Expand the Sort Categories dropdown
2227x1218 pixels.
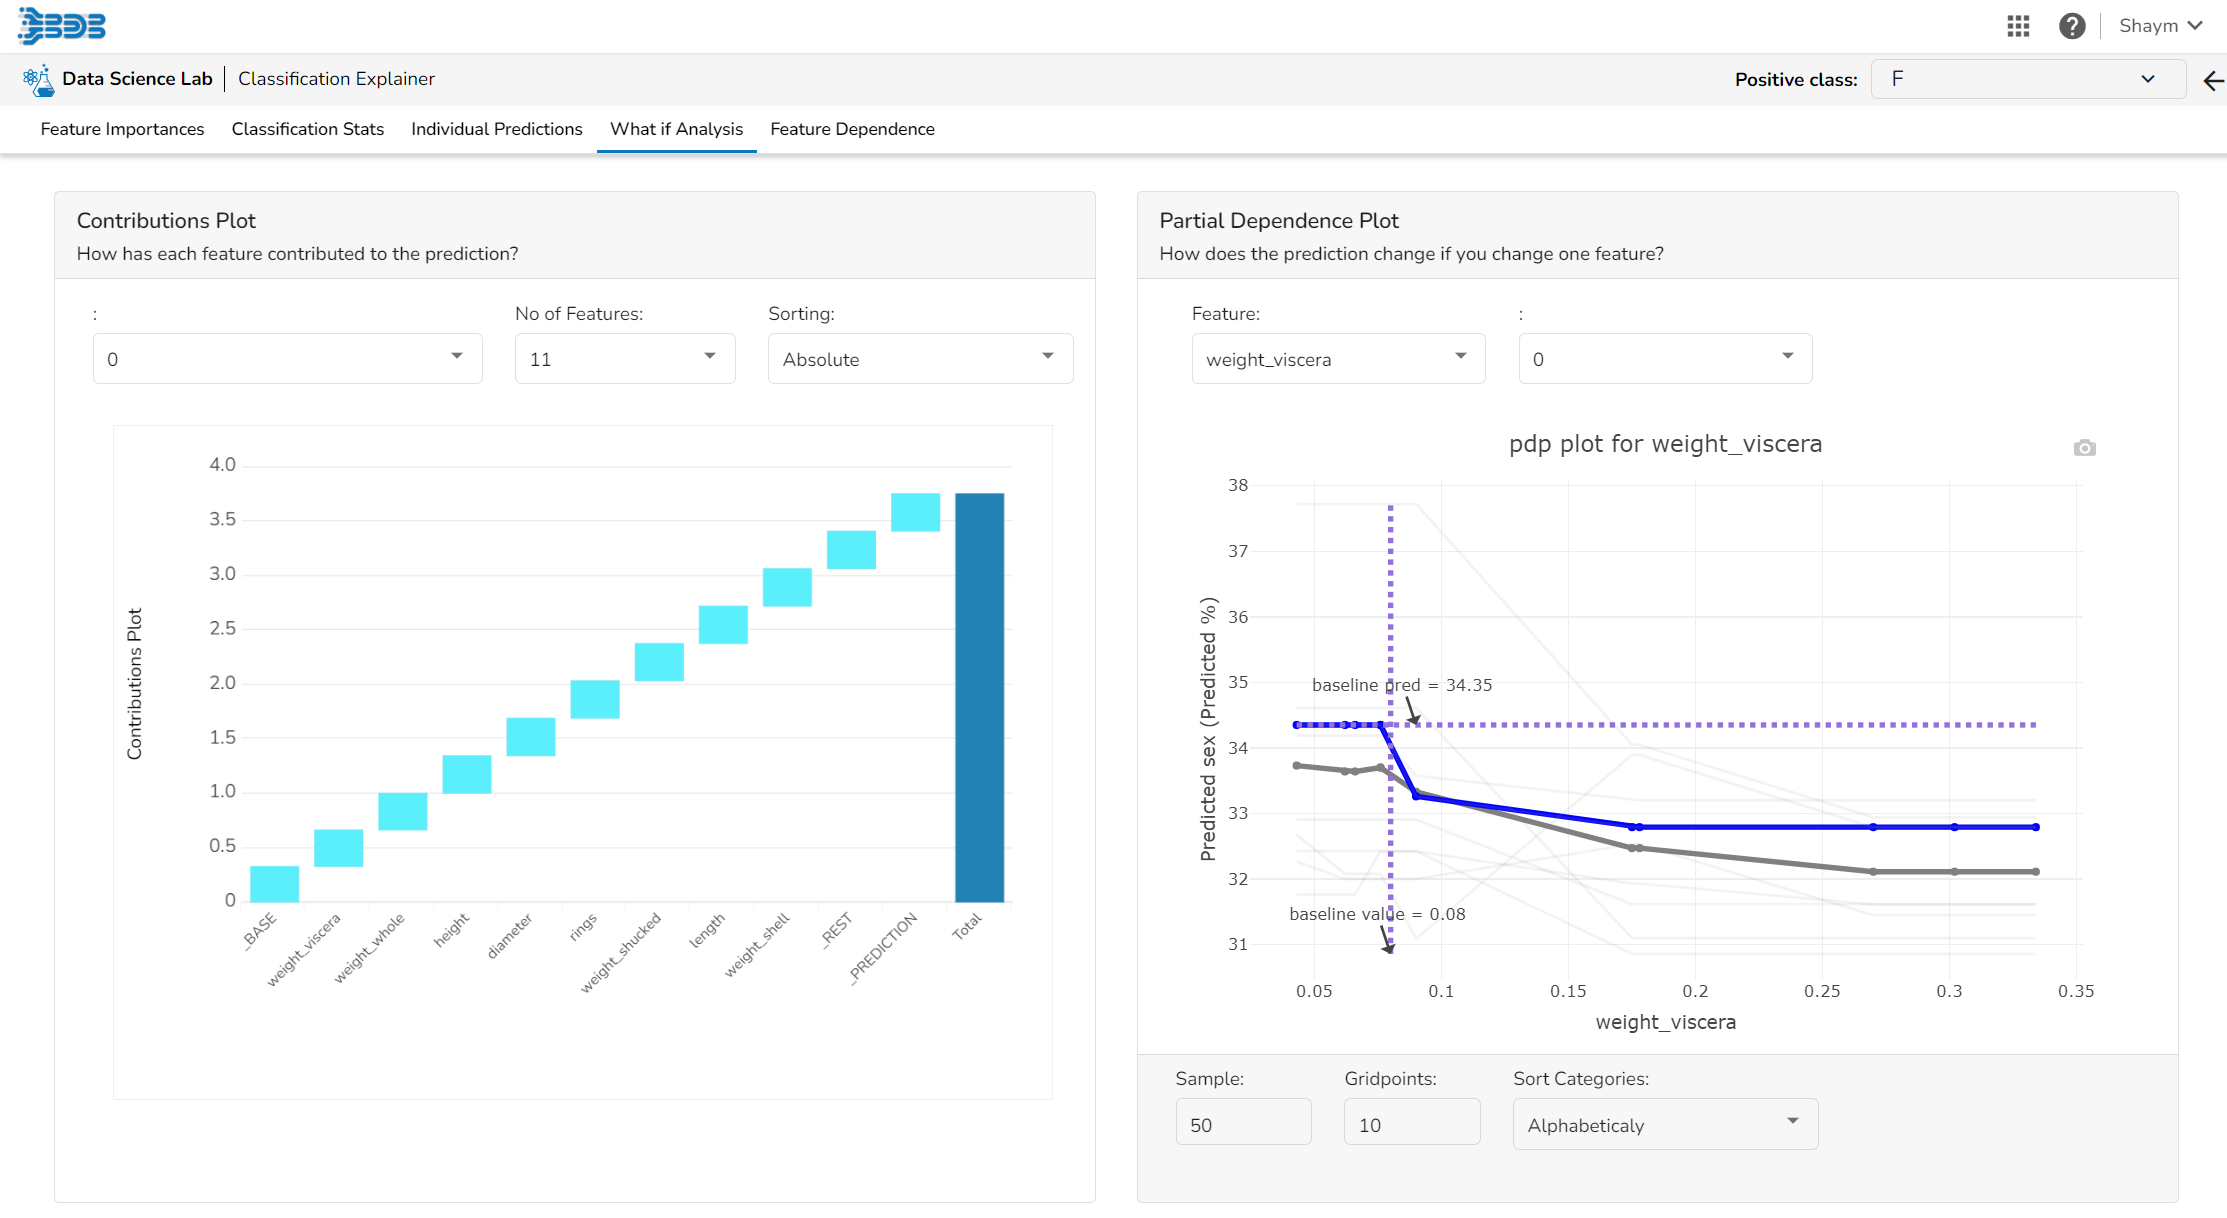(1664, 1125)
